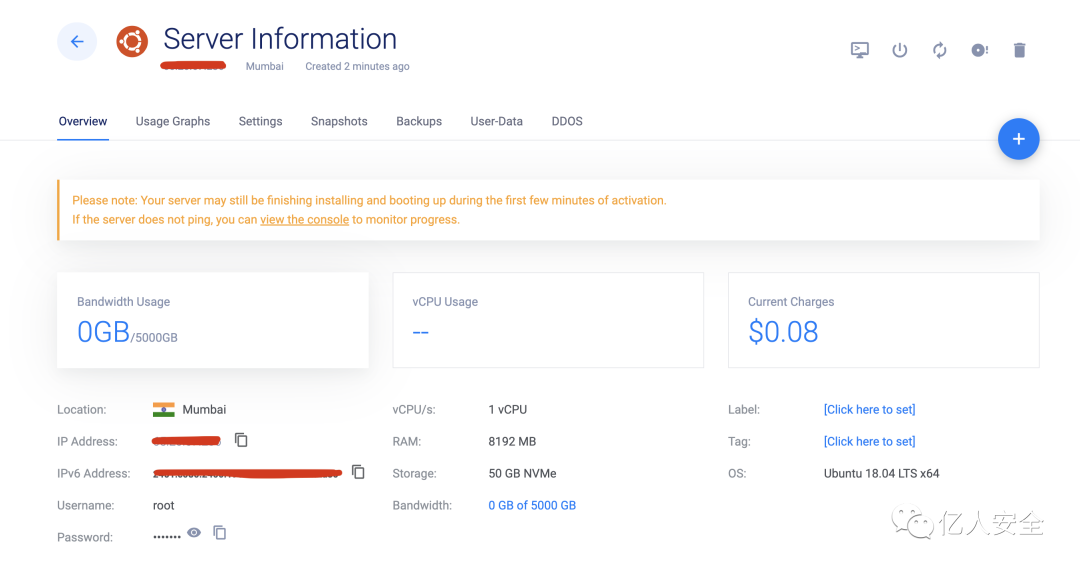
Task: Click the trash destroy server icon
Action: click(x=1019, y=50)
